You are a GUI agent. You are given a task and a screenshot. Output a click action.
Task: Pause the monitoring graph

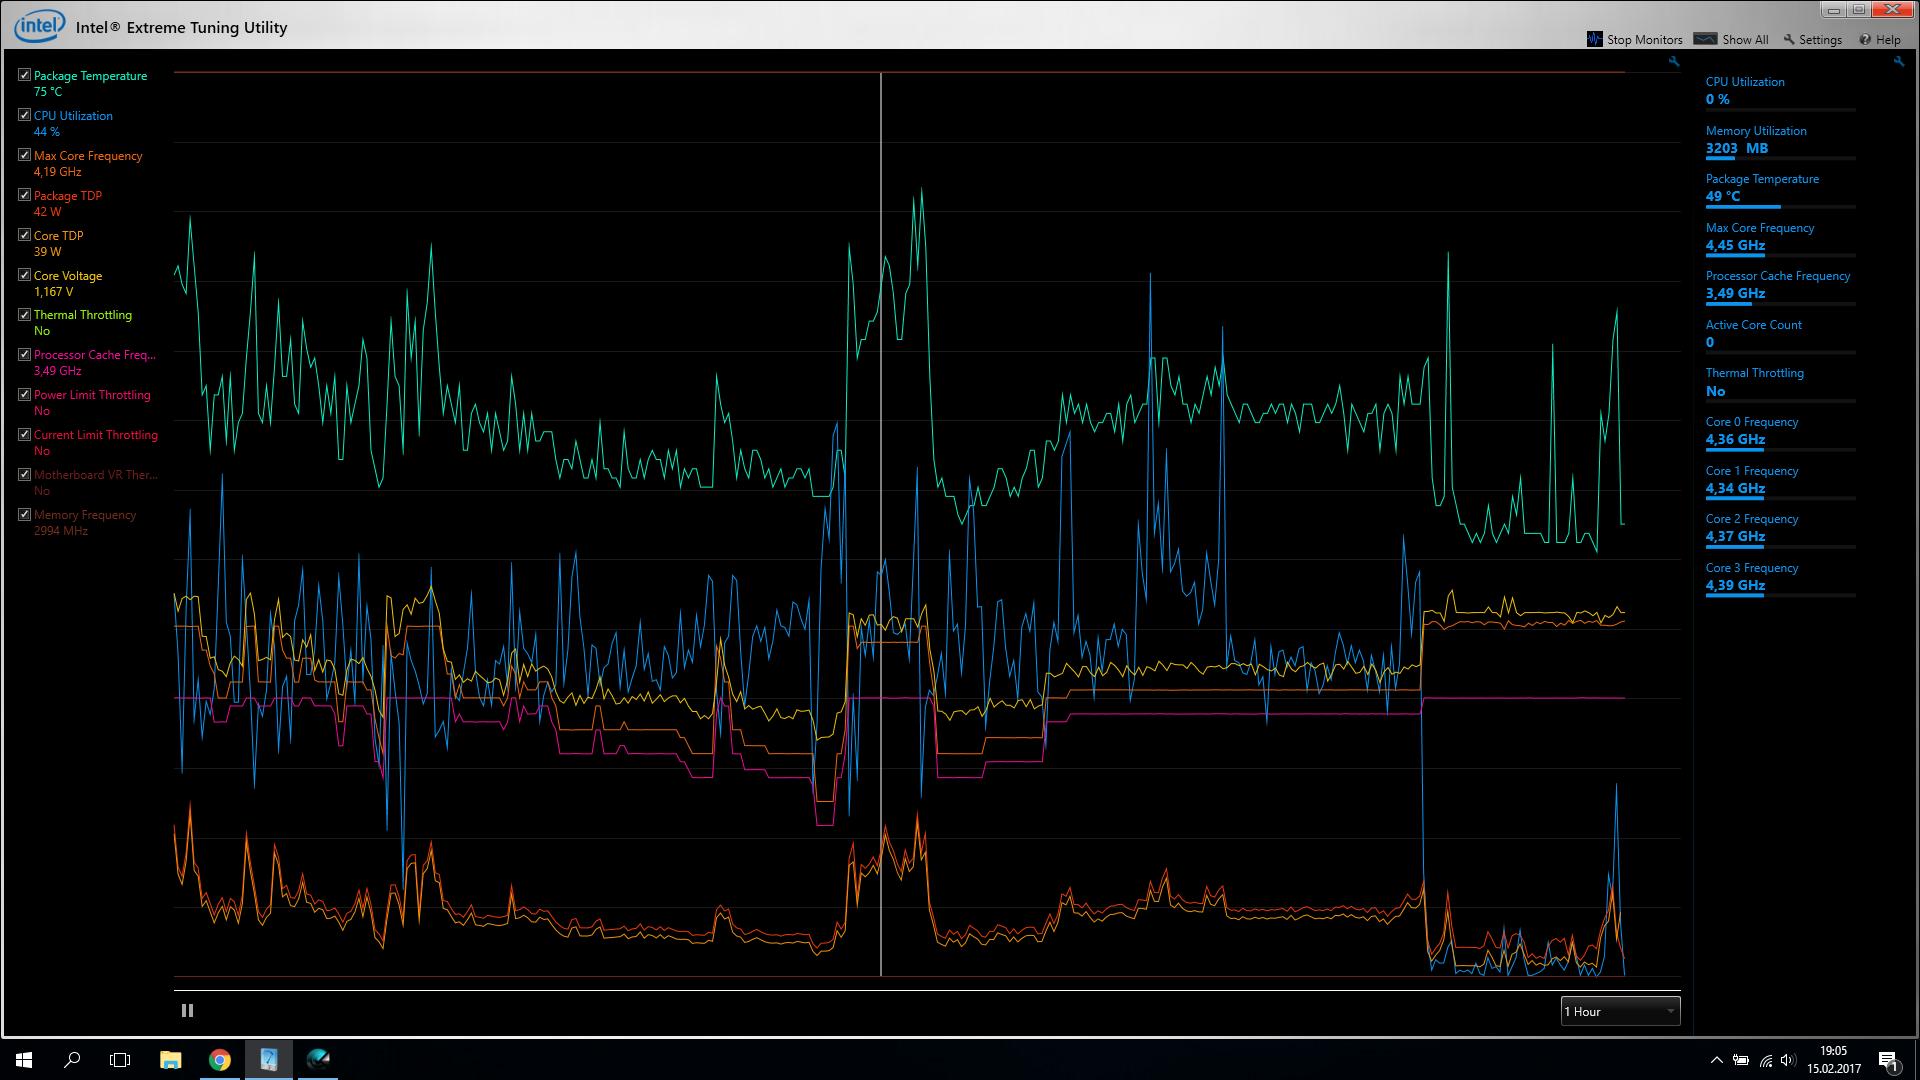pos(187,1011)
